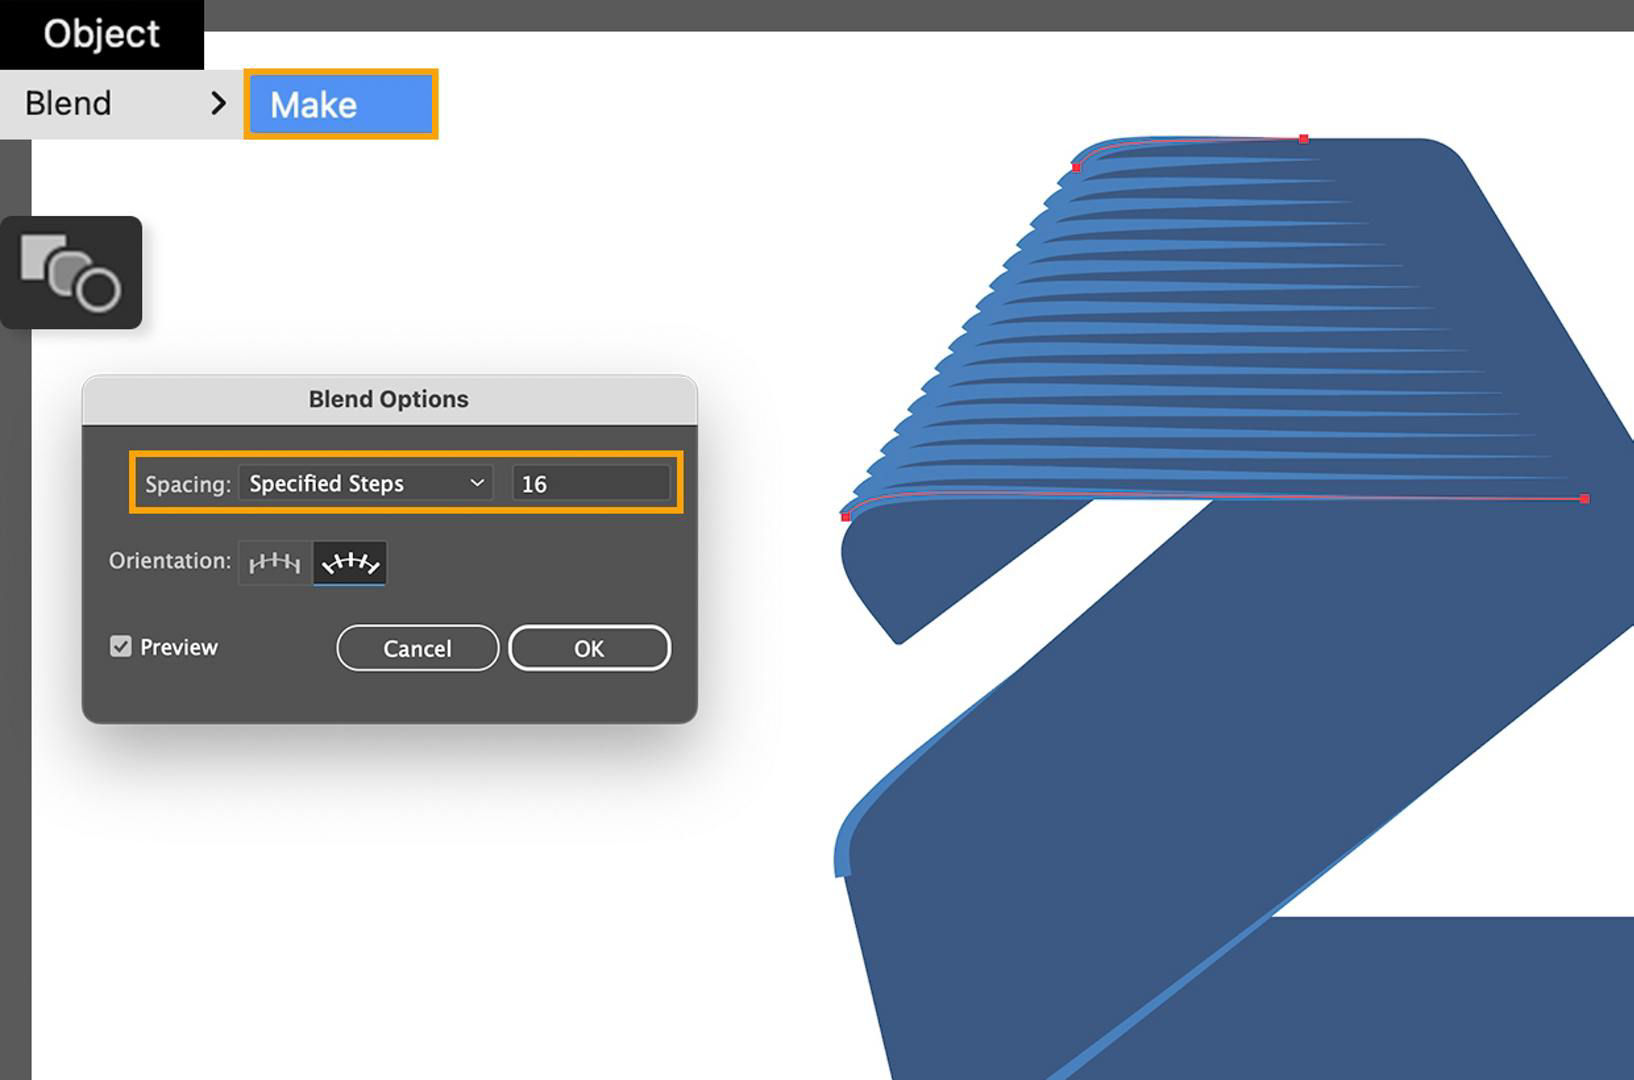The height and width of the screenshot is (1080, 1634).
Task: Click Blend in the Object menu
Action: [x=68, y=103]
